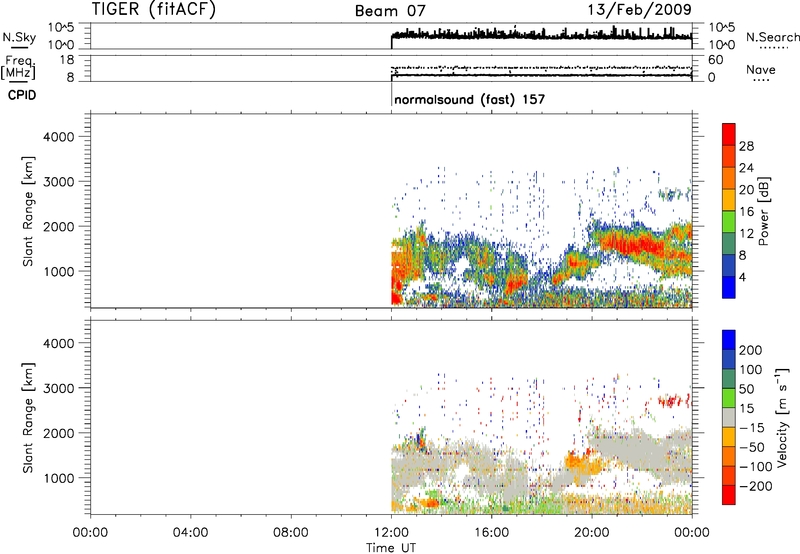Viewport: 800px width, 554px height.
Task: Click the "N.Sky" legend label
Action: click(19, 37)
